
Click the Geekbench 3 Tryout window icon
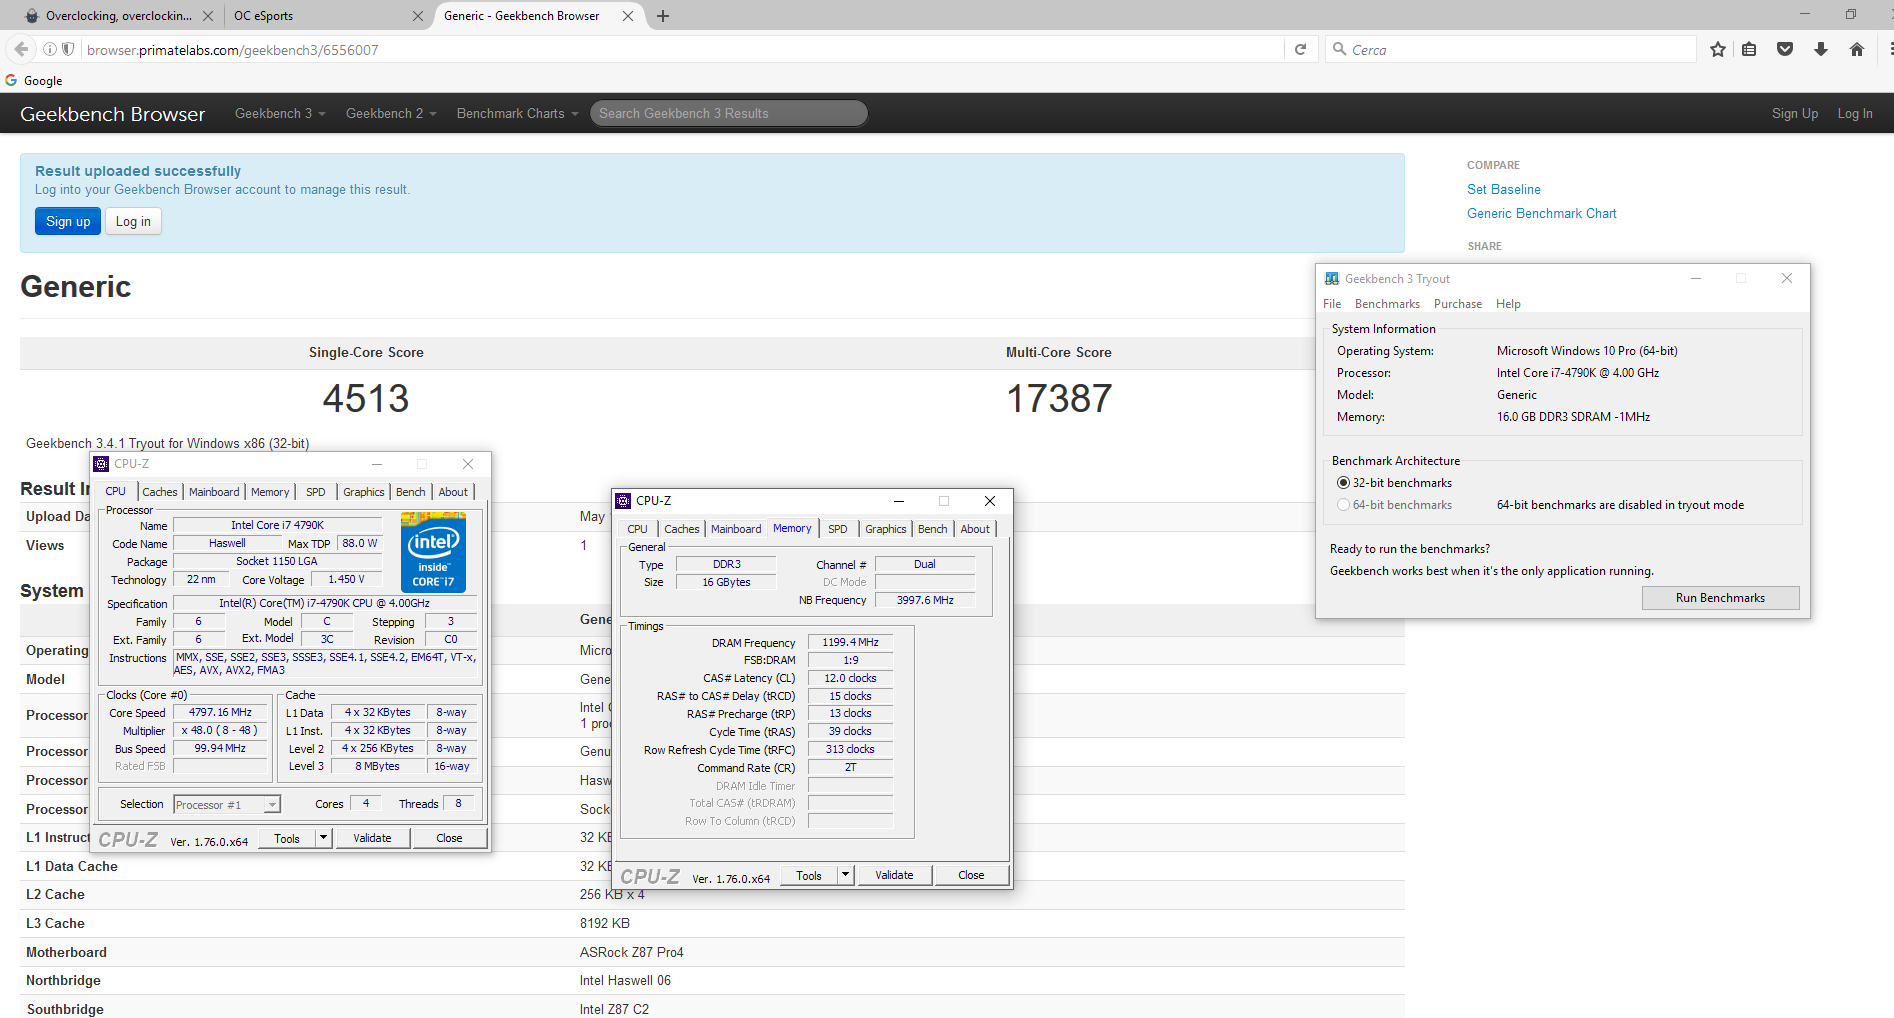(1332, 279)
